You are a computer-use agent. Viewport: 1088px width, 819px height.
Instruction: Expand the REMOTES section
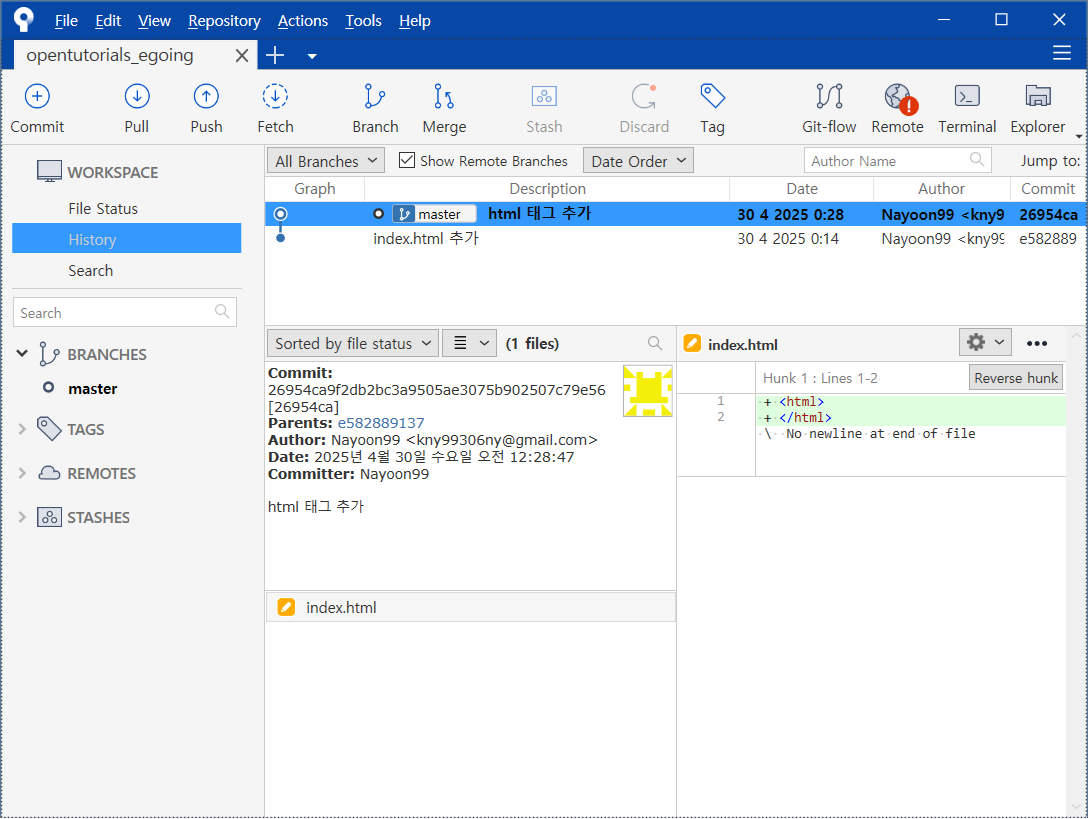(22, 473)
